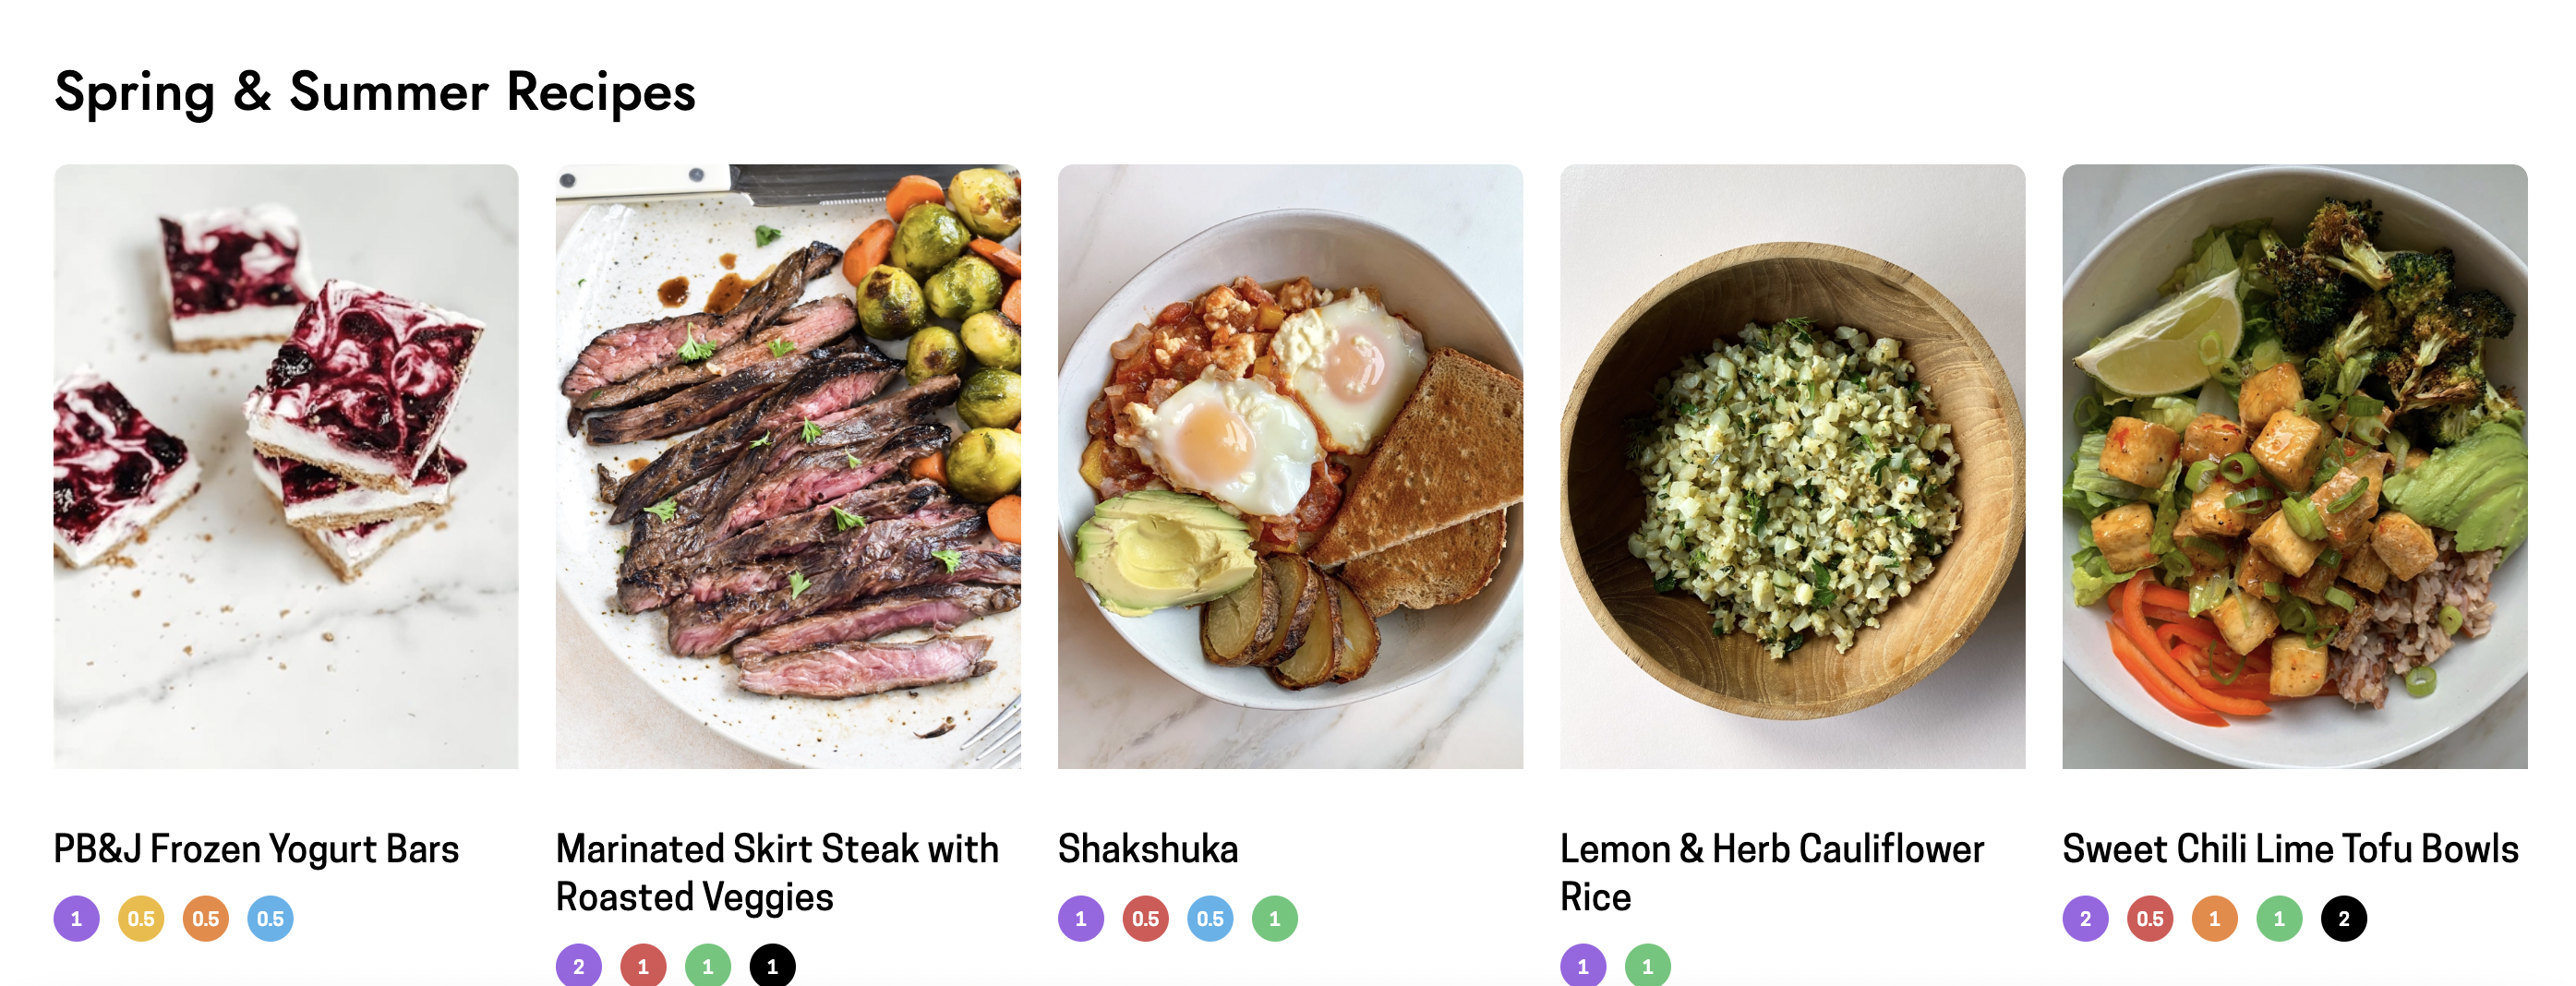Open the Marinated Skirt Steak photo
Image resolution: width=2576 pixels, height=986 pixels.
[788, 466]
